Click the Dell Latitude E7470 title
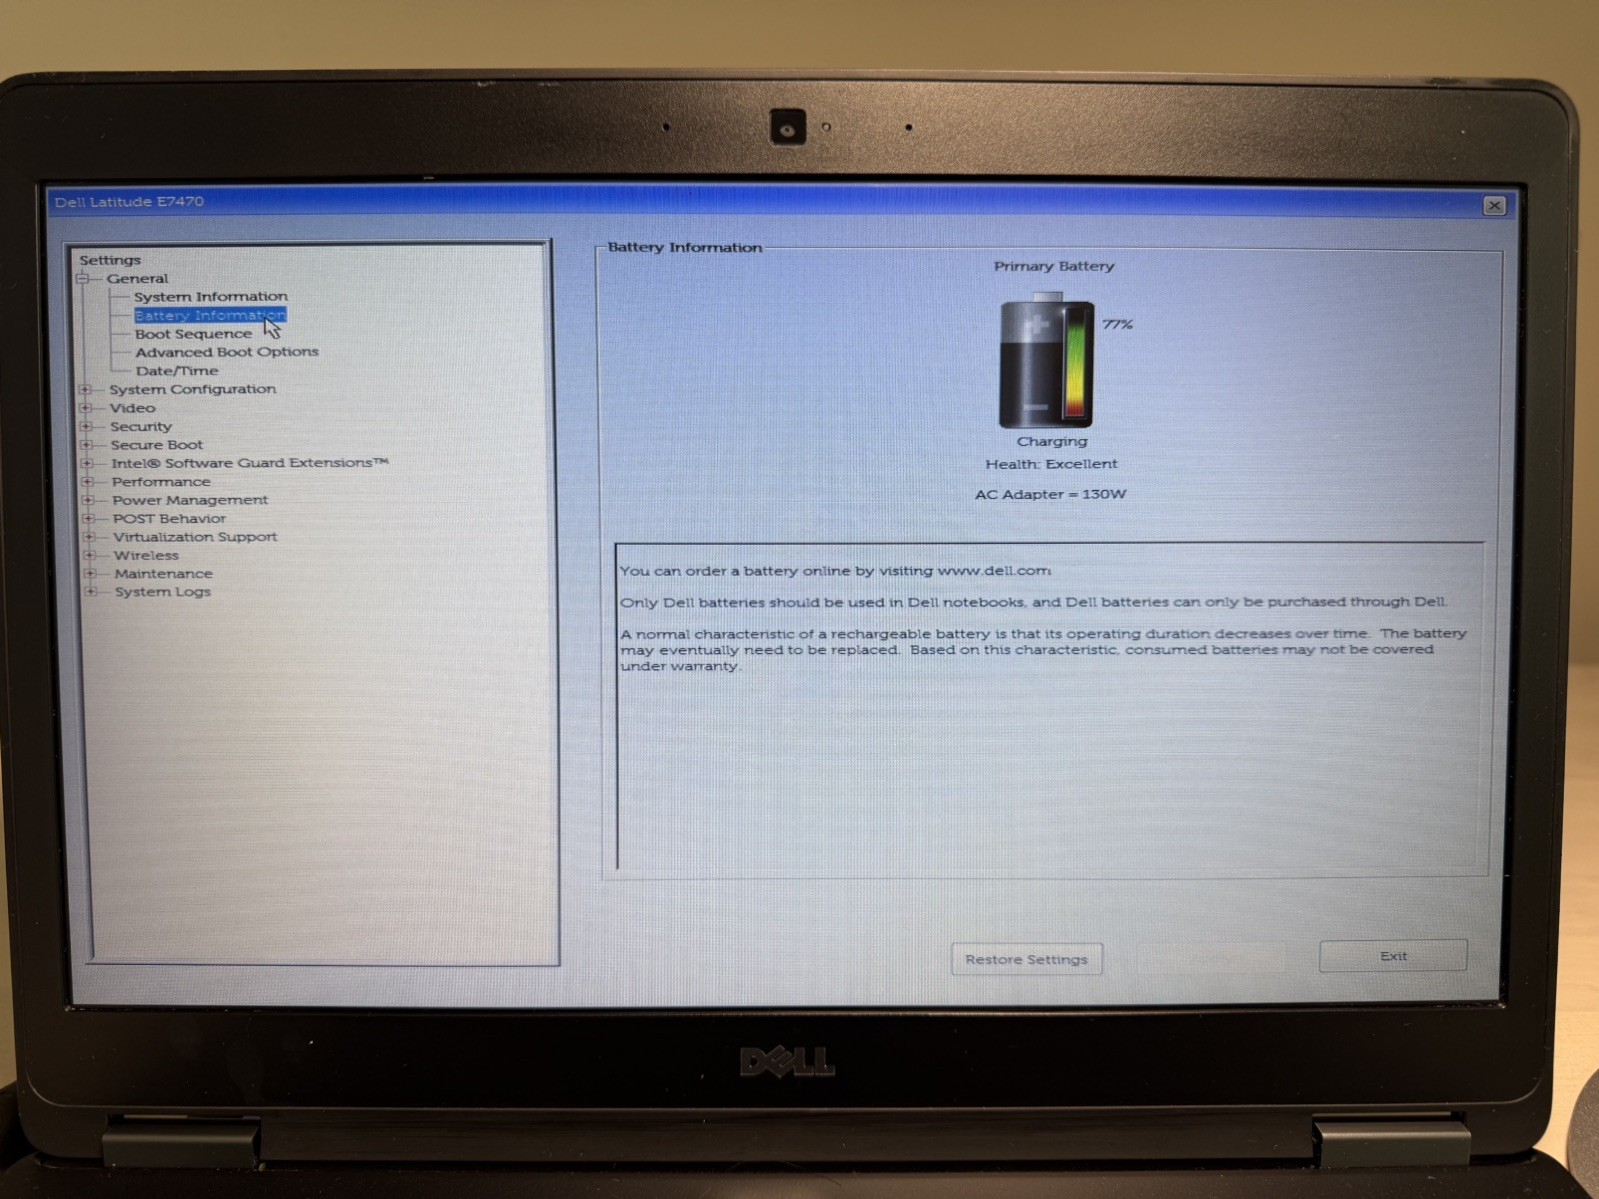 tap(129, 202)
